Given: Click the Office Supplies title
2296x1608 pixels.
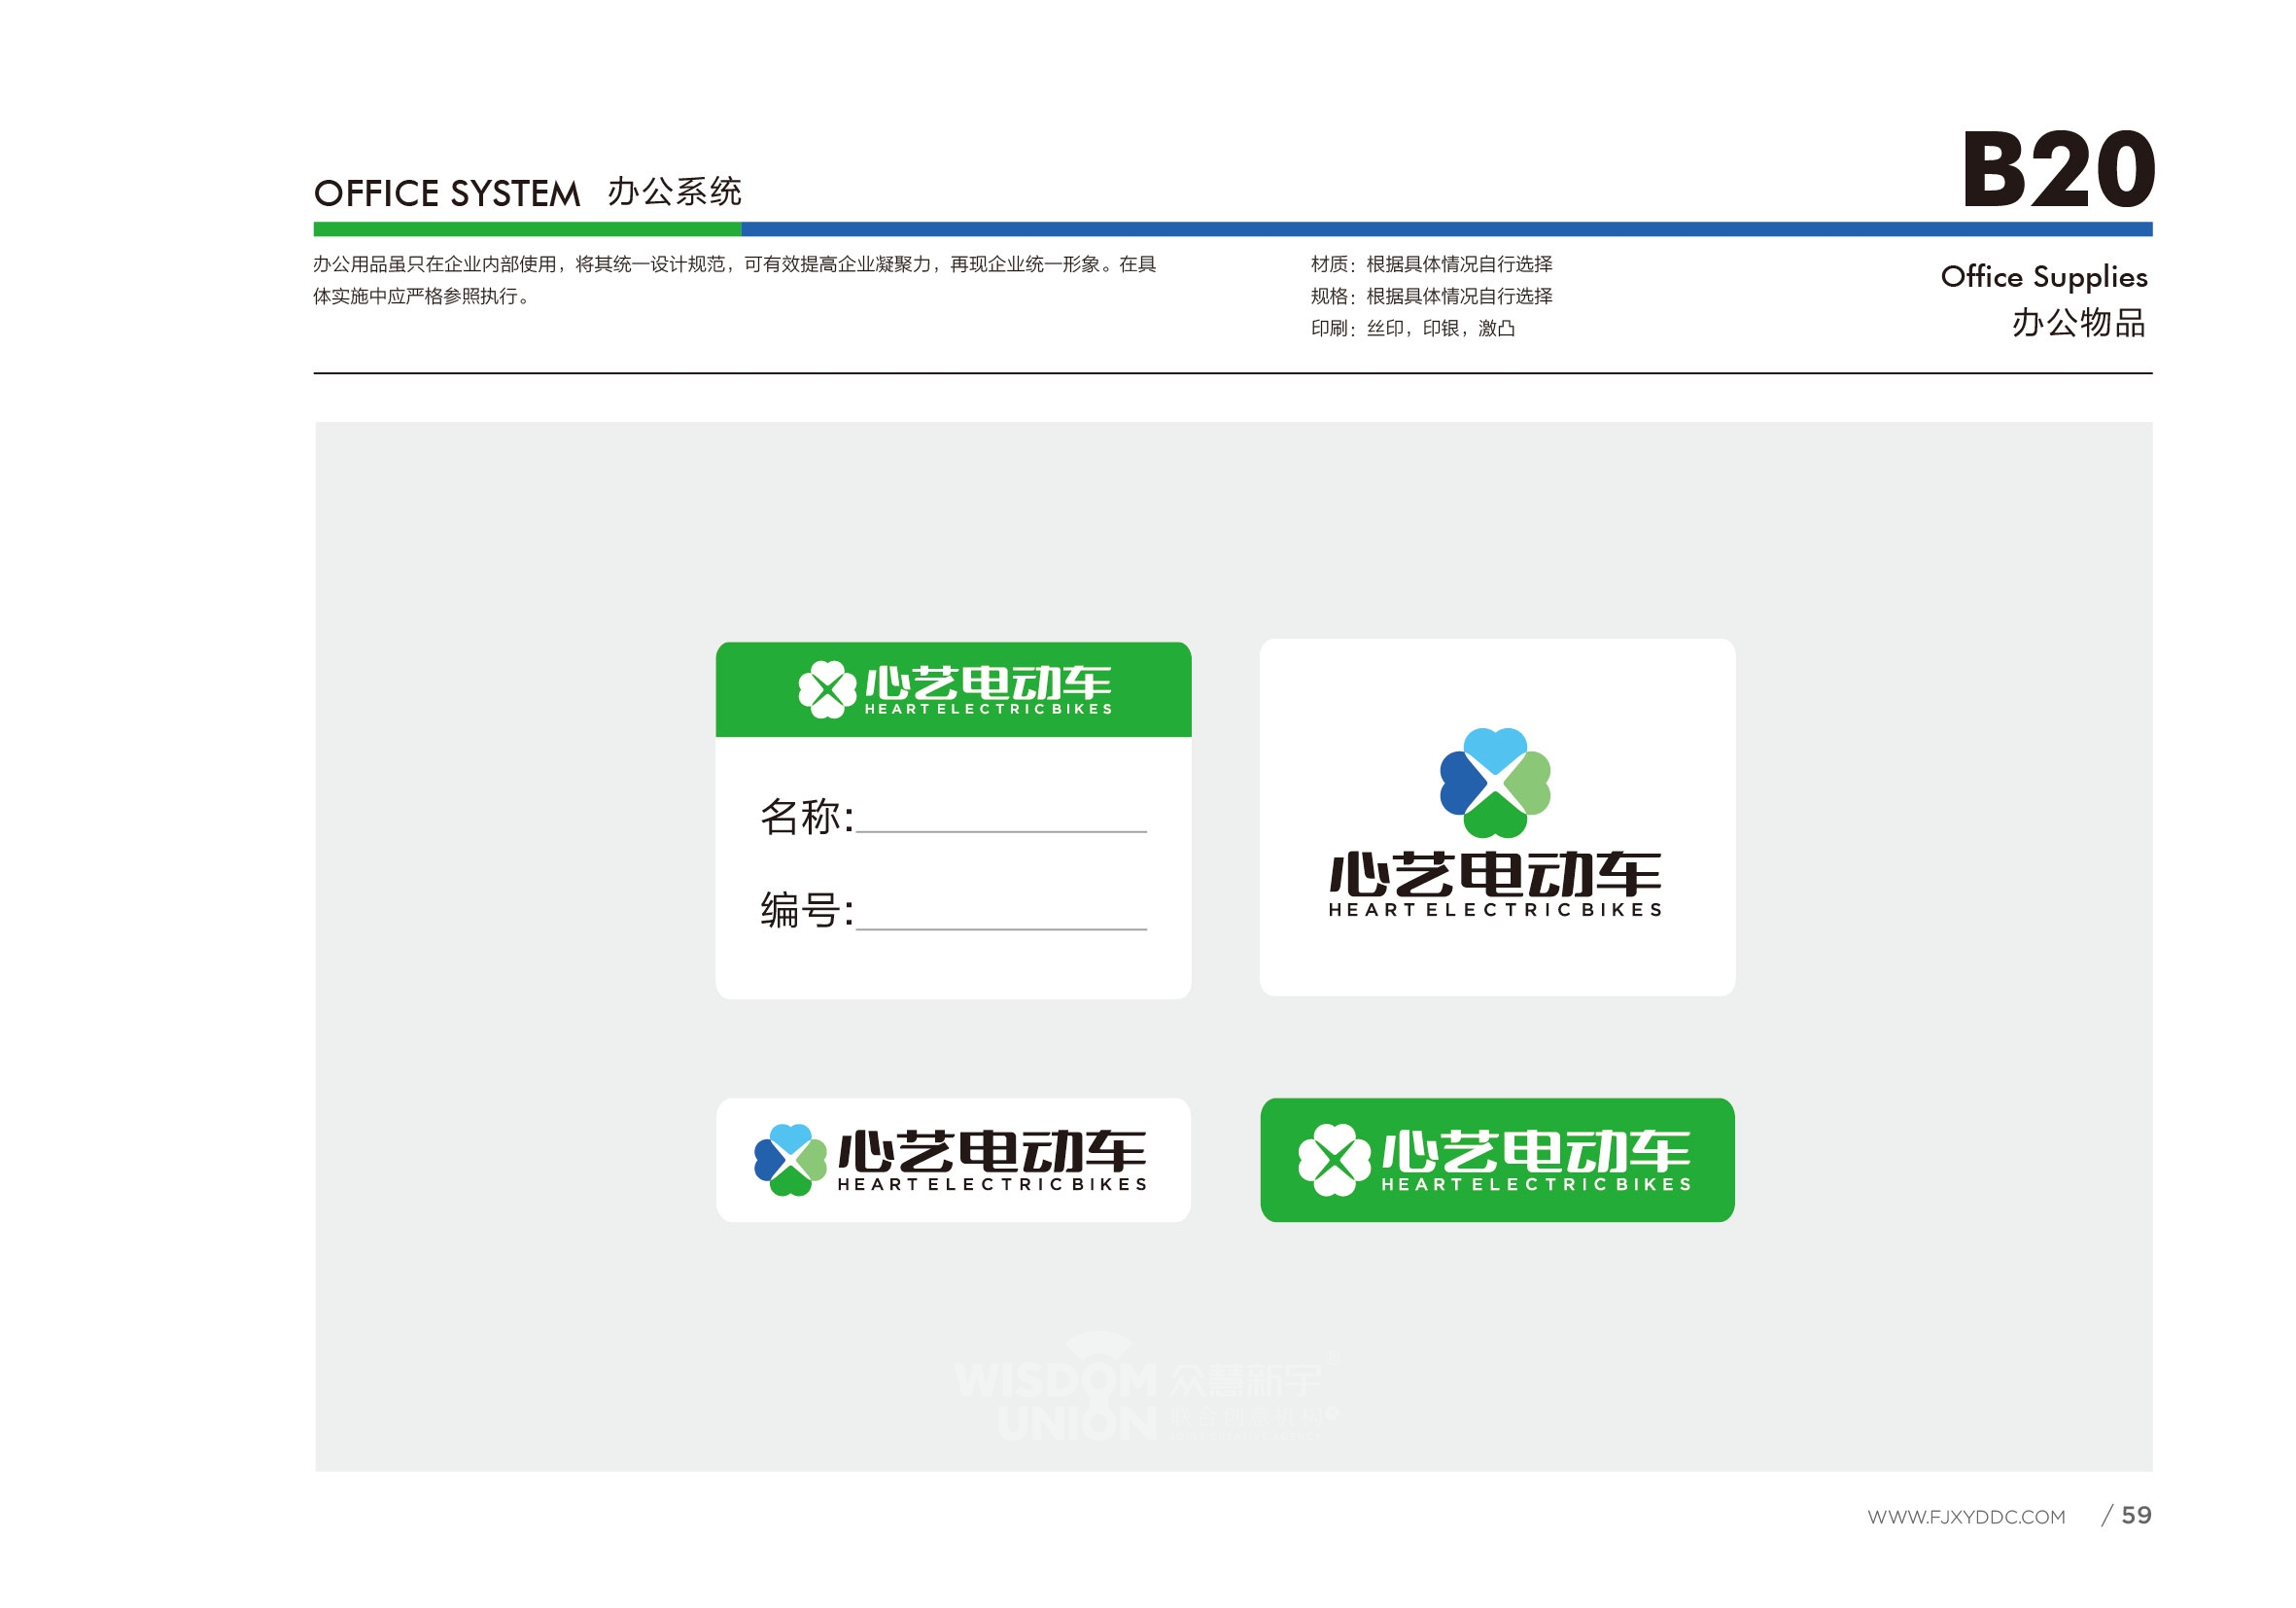Looking at the screenshot, I should coord(2044,277).
